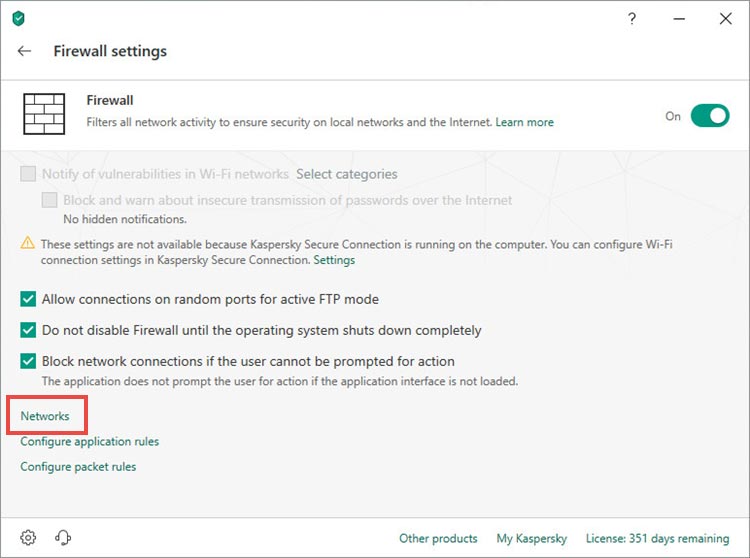750x558 pixels.
Task: Open Configure application rules
Action: coord(89,441)
